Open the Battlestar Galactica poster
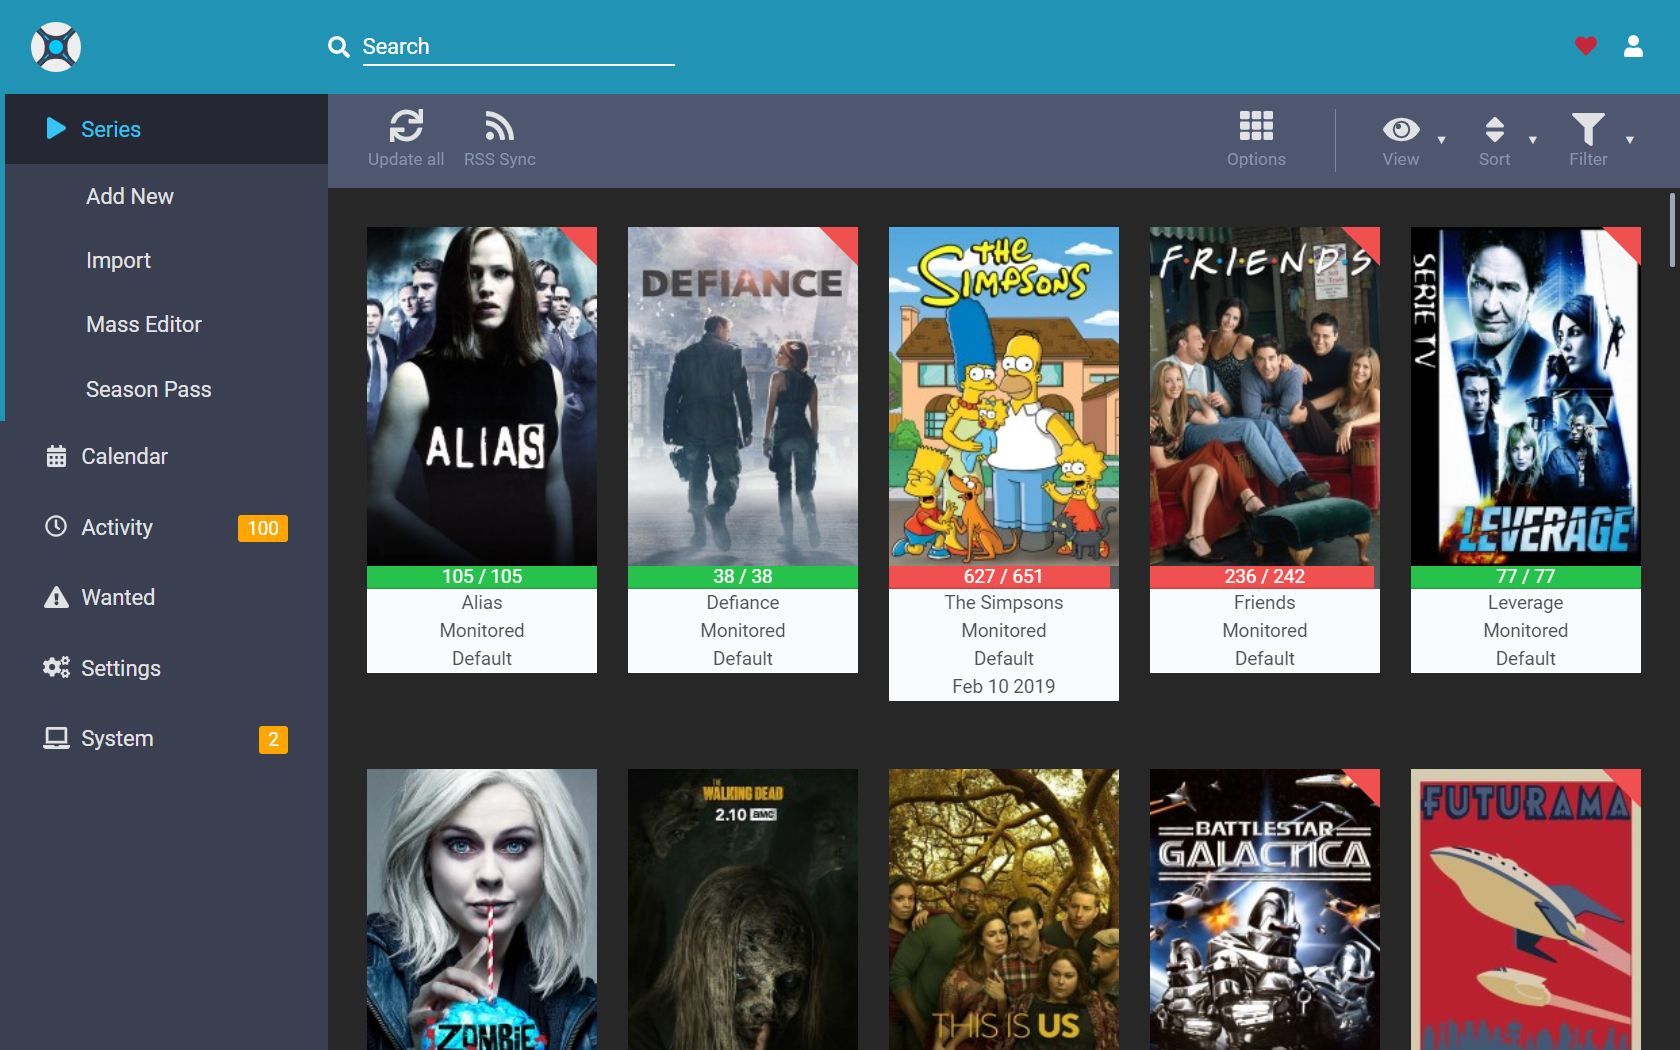Screen dimensions: 1680x1050 point(1265,909)
